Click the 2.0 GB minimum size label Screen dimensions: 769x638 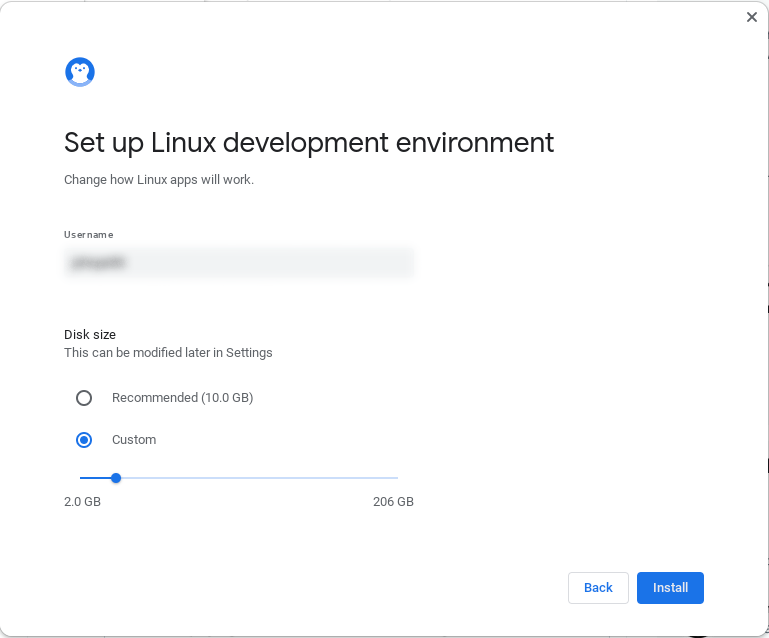[82, 502]
